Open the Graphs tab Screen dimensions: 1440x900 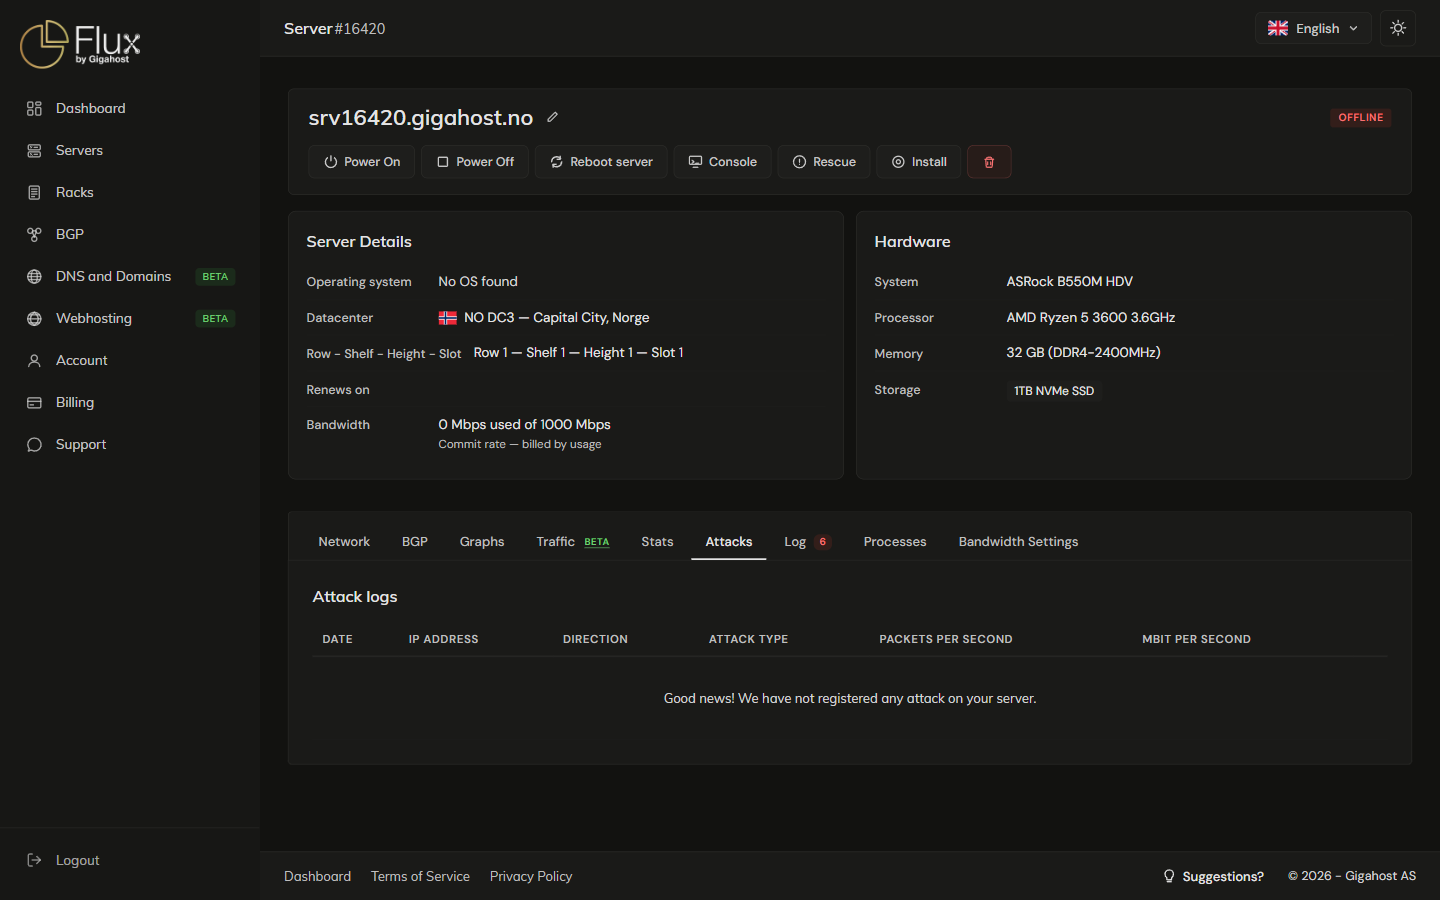(482, 542)
